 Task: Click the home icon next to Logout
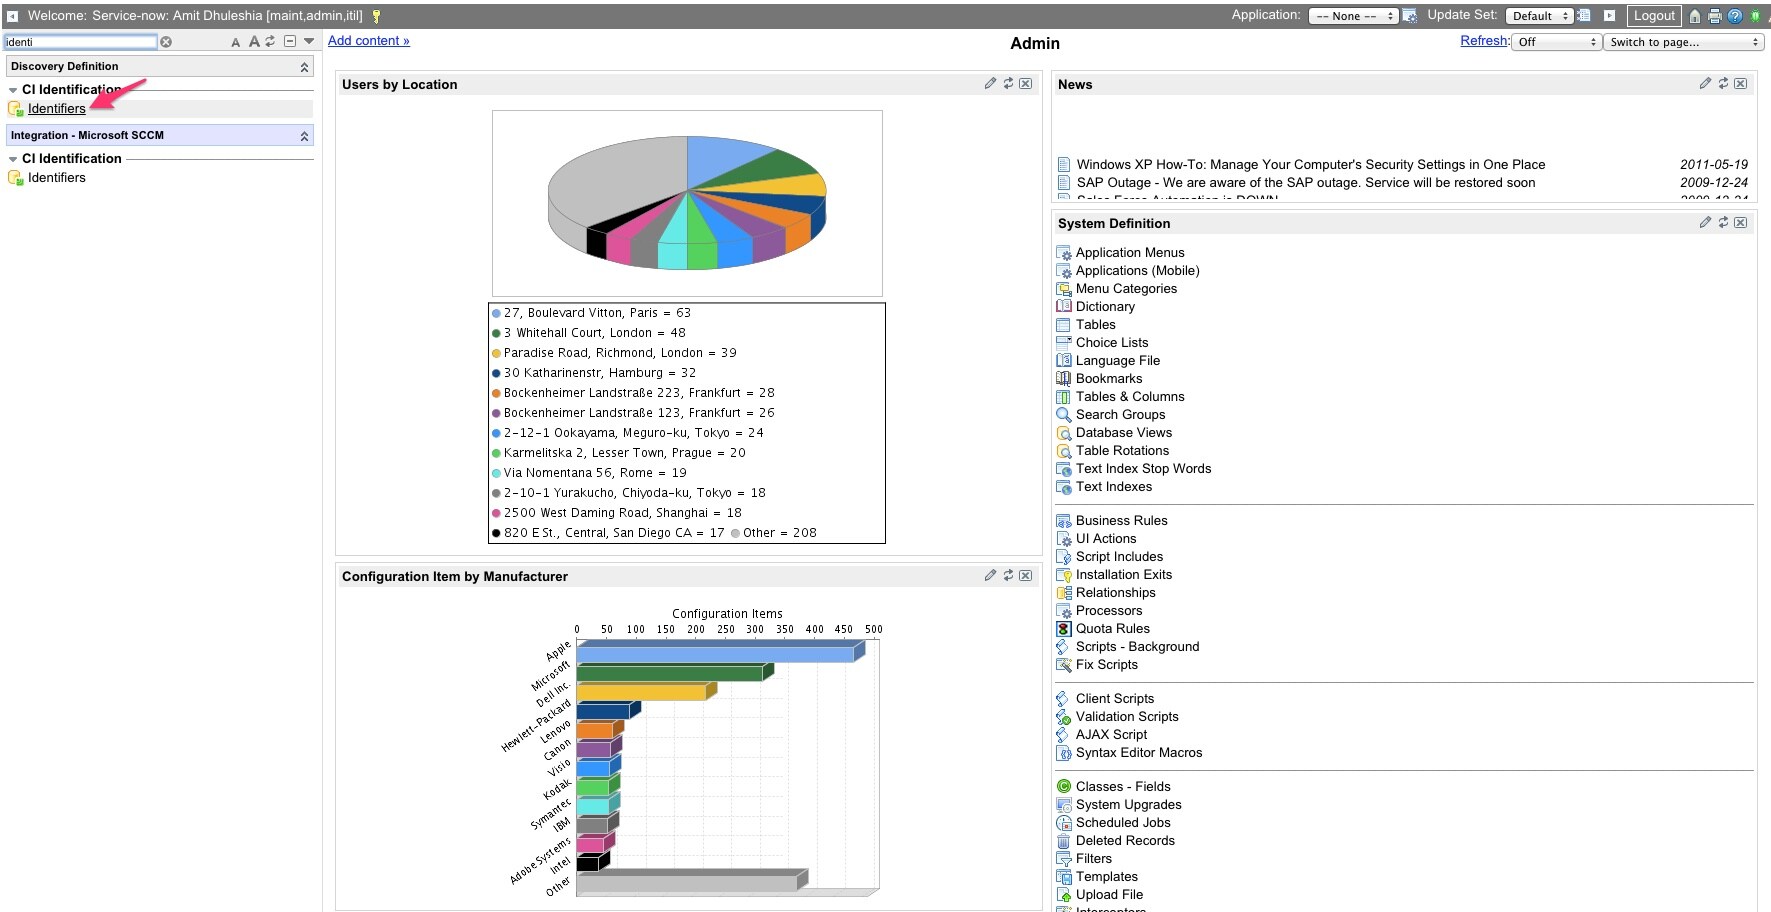point(1695,16)
